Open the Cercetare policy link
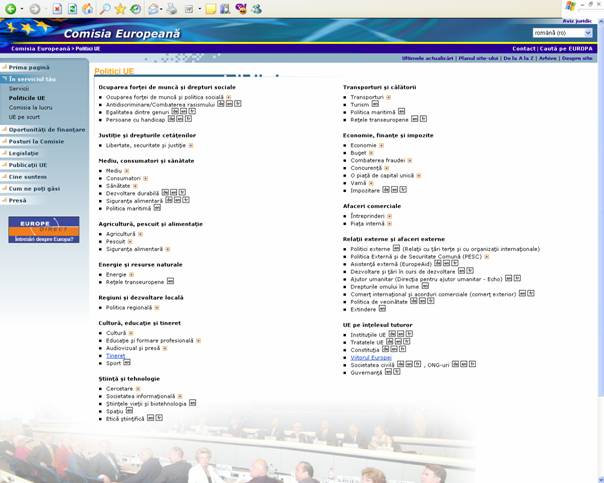Viewport: 604px width, 483px height. click(x=119, y=389)
